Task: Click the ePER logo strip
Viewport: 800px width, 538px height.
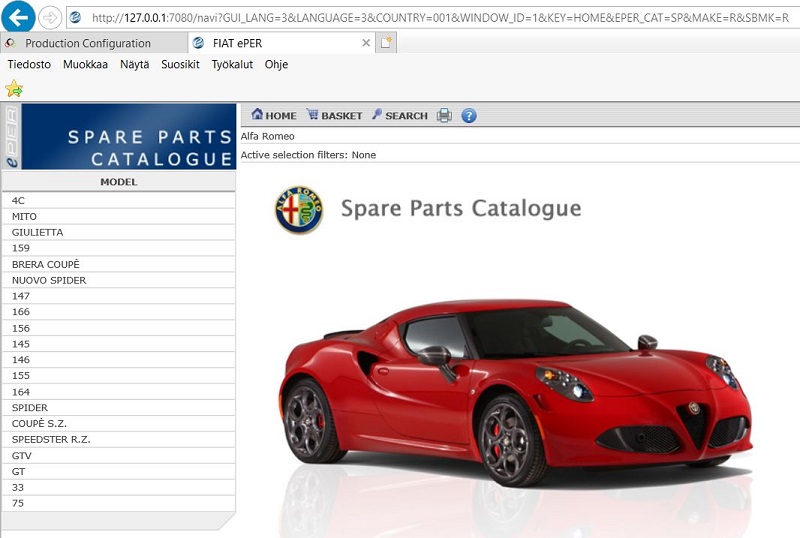Action: 11,137
